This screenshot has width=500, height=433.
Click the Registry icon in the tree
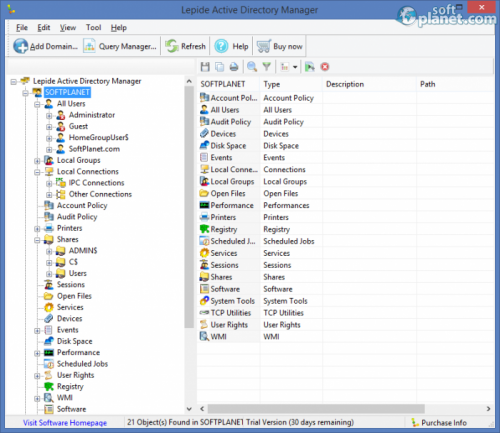click(x=49, y=386)
